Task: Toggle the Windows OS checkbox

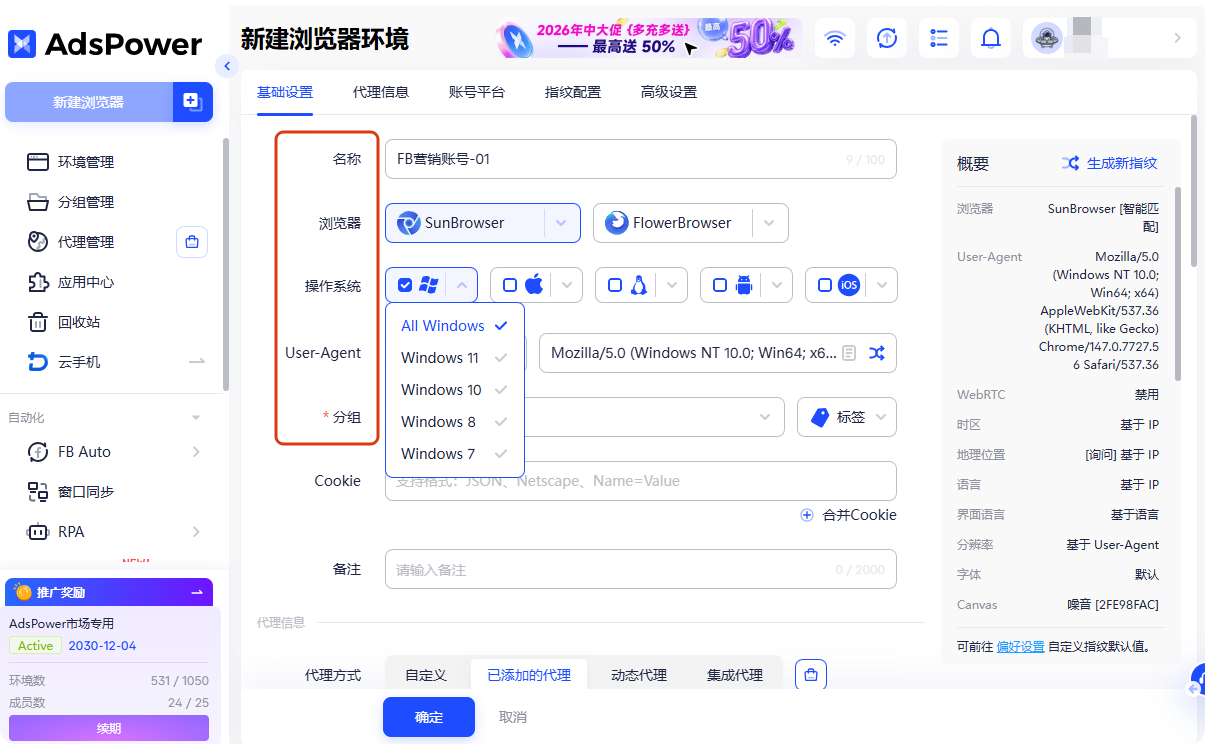Action: click(x=404, y=285)
